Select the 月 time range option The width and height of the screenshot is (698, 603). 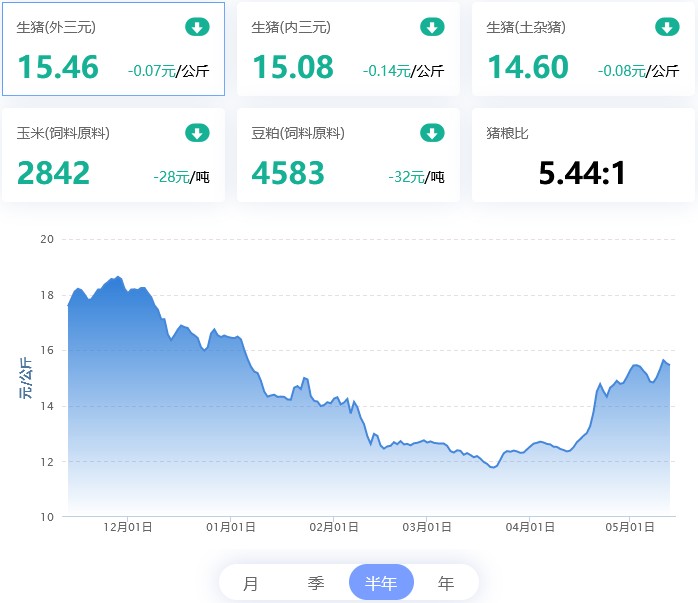pos(251,583)
